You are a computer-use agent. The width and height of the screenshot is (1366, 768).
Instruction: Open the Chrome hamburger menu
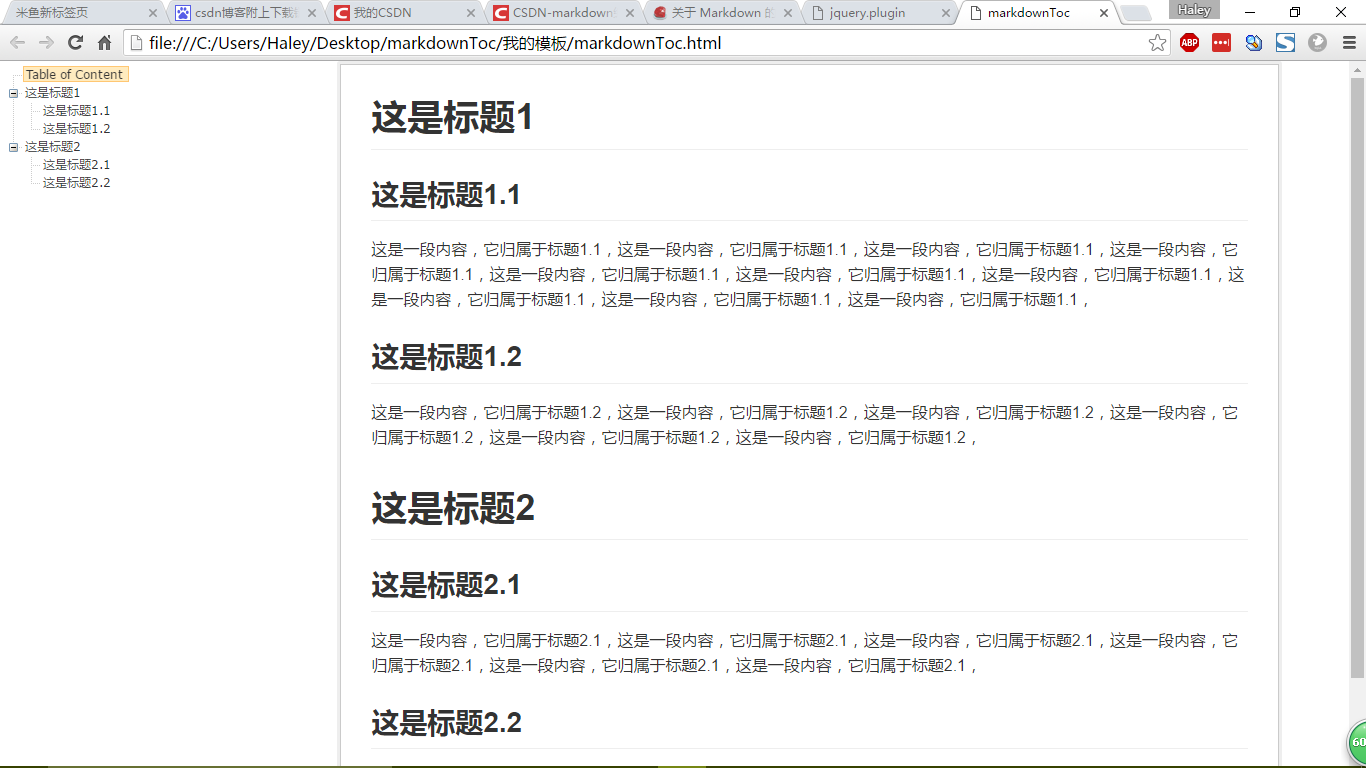1349,43
